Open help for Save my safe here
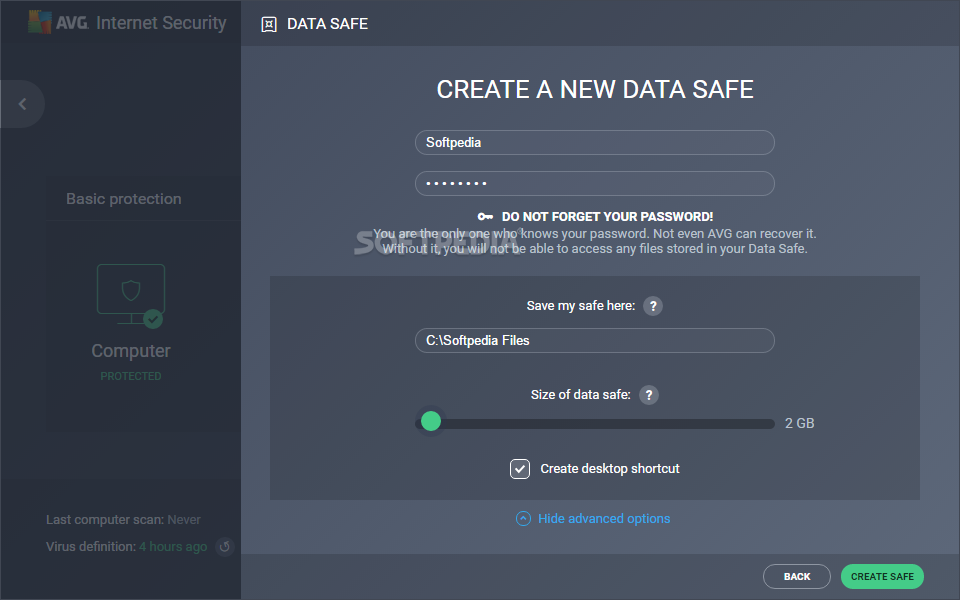 (x=653, y=306)
